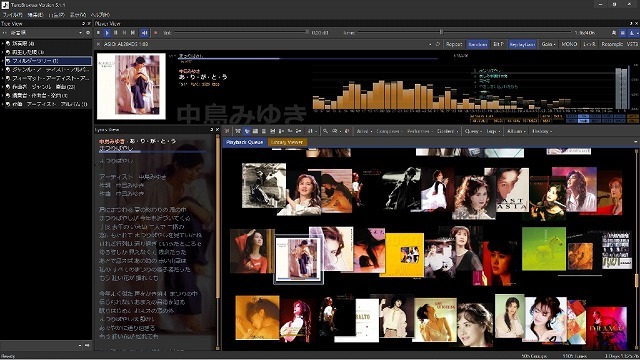Viewport: 640px width, 360px height.
Task: Click the Library Viewer vertical scrollbar
Action: pos(636,249)
